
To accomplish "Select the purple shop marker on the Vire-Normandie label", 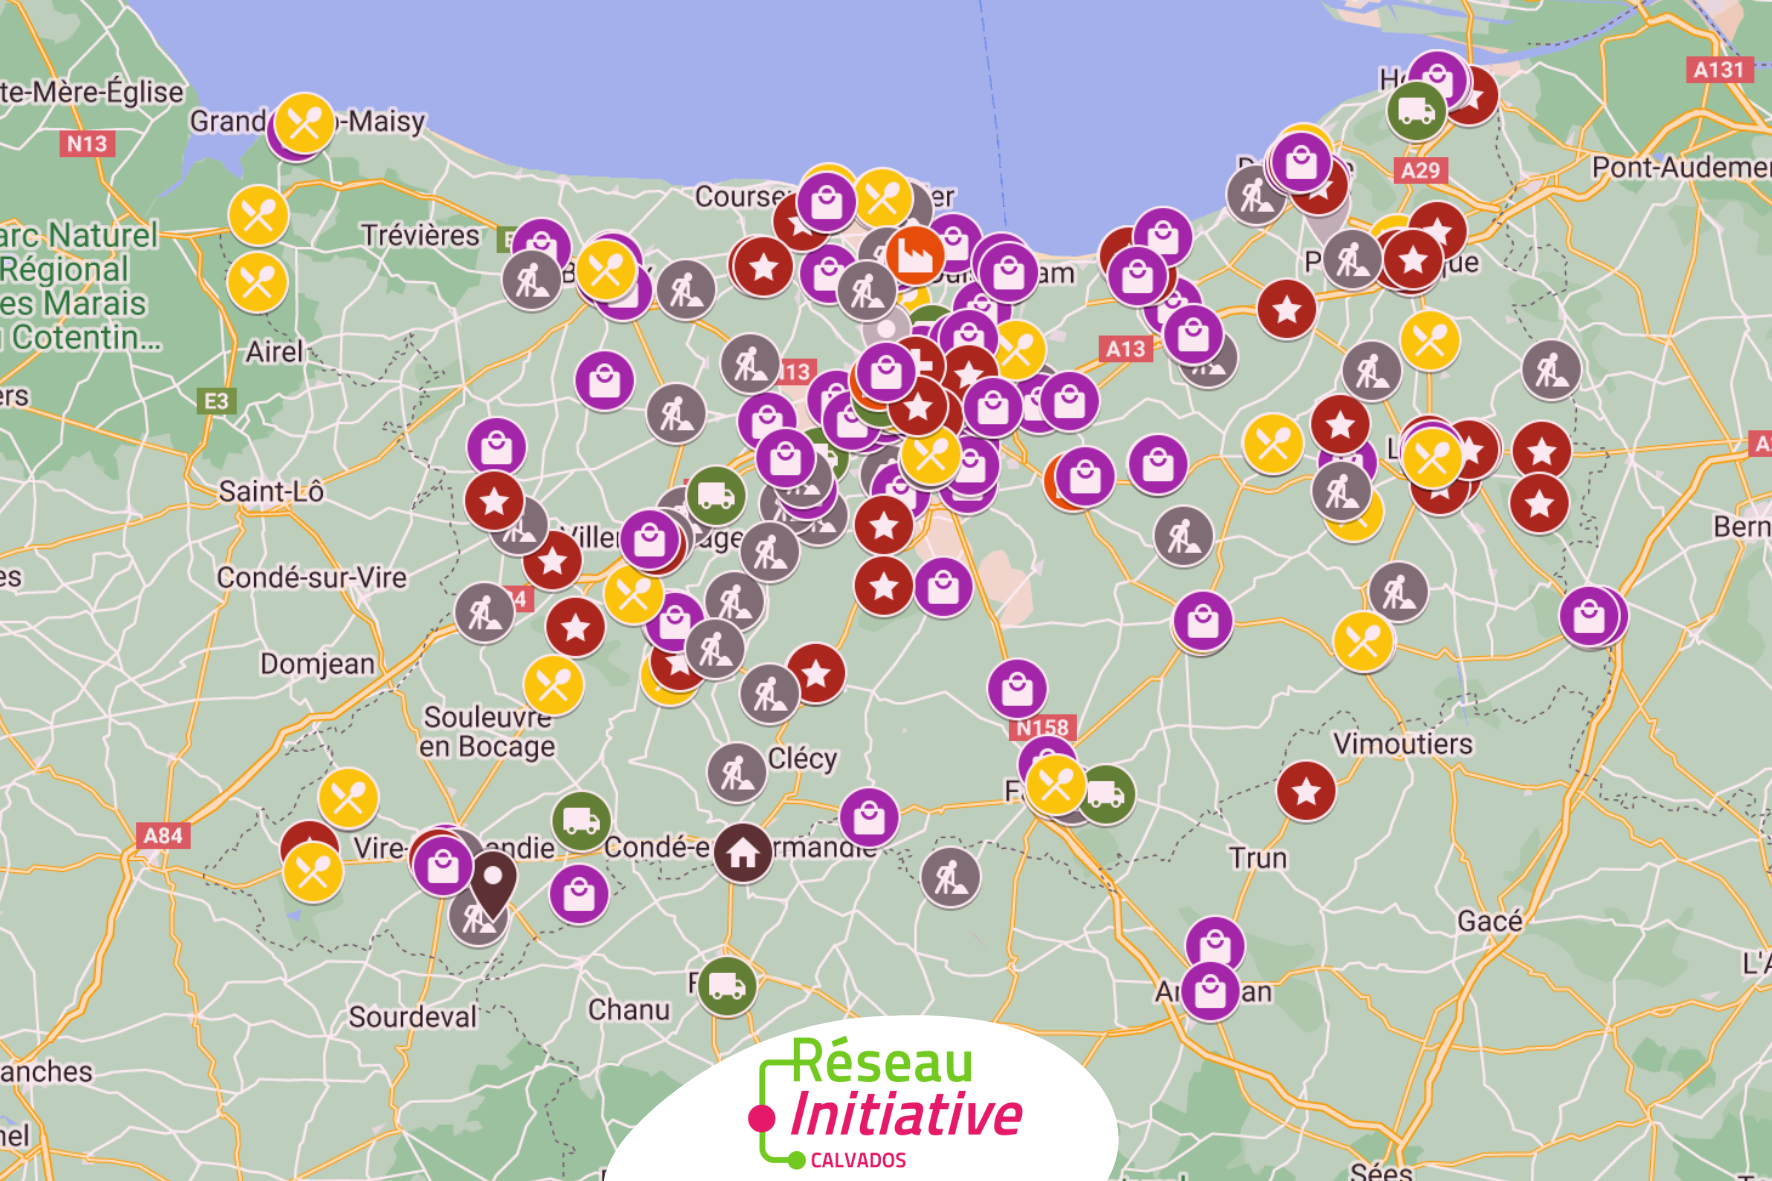I will [443, 866].
